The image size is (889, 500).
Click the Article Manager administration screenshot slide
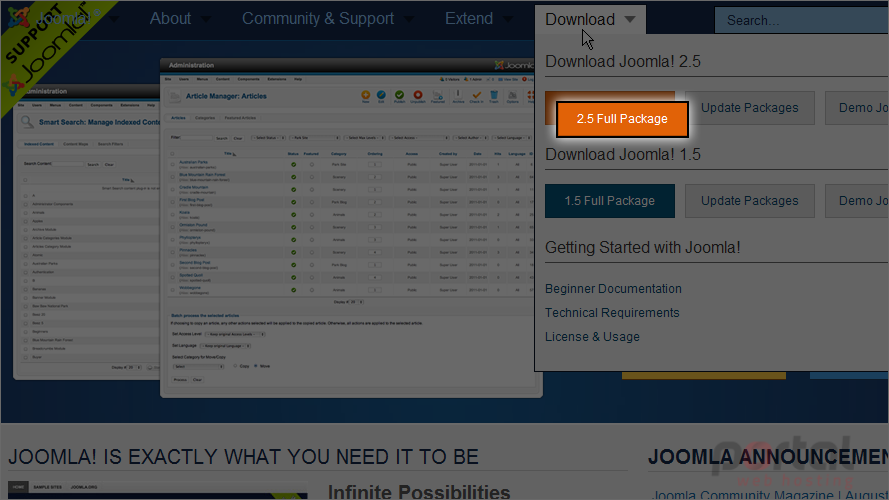coord(351,227)
